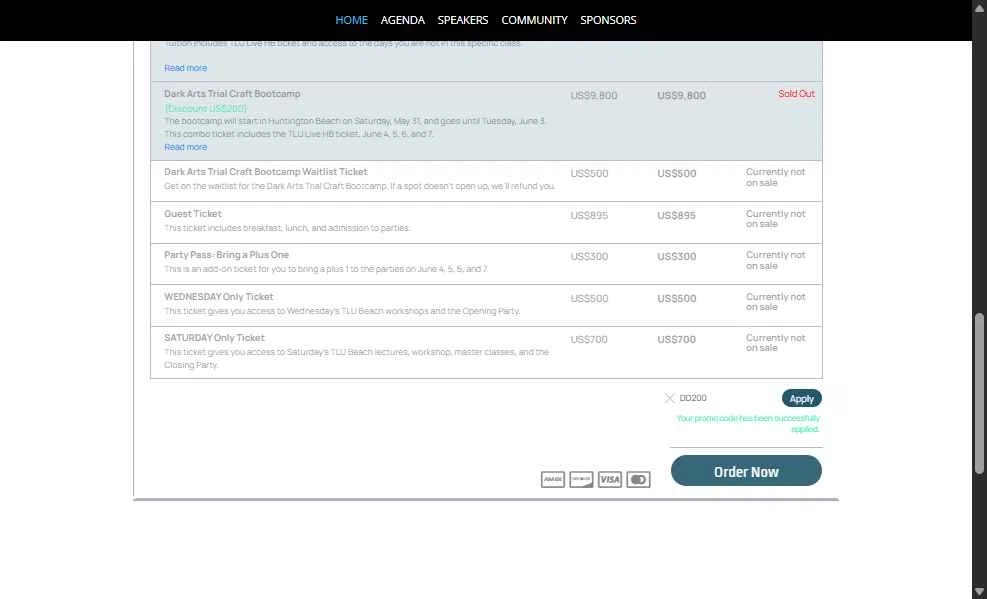Screen dimensions: 987x599
Task: Click Read more under Dark Arts Bootcamp
Action: [186, 147]
